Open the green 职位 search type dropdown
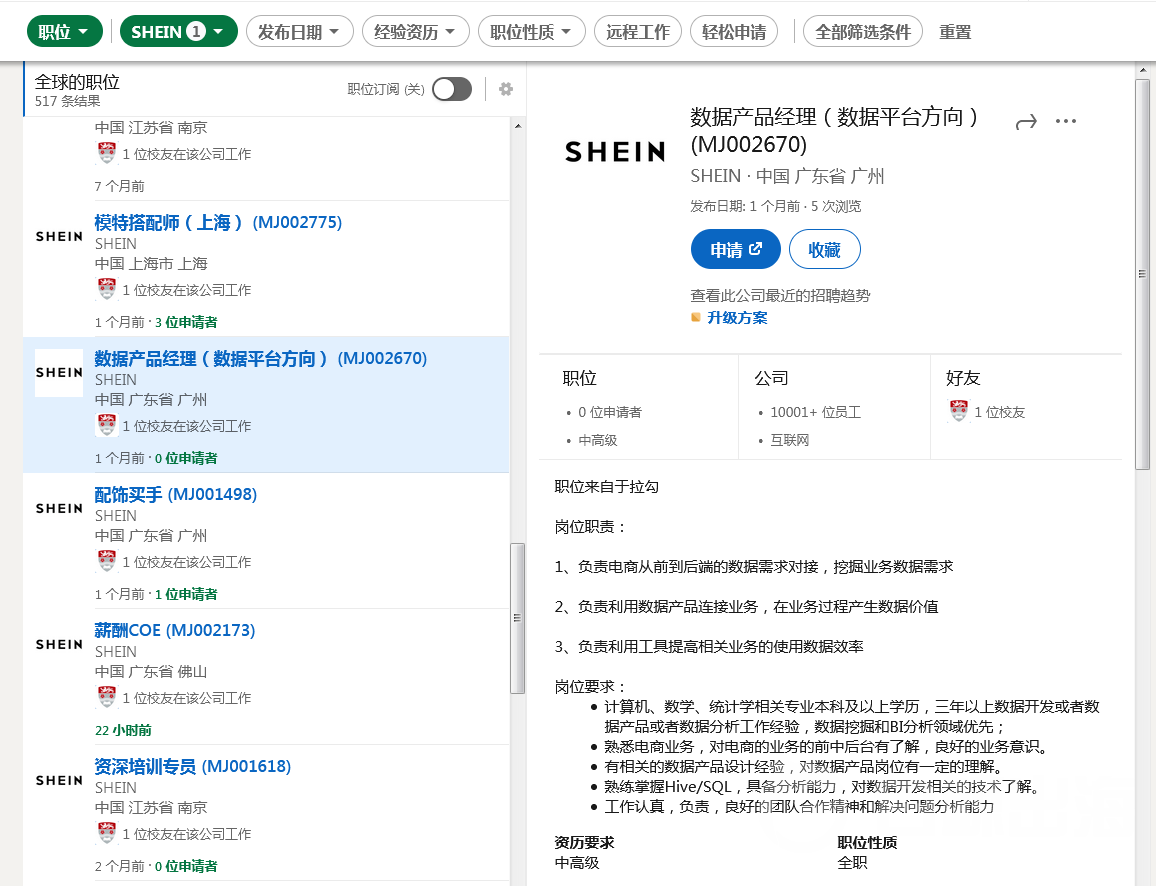This screenshot has height=886, width=1156. (x=64, y=32)
